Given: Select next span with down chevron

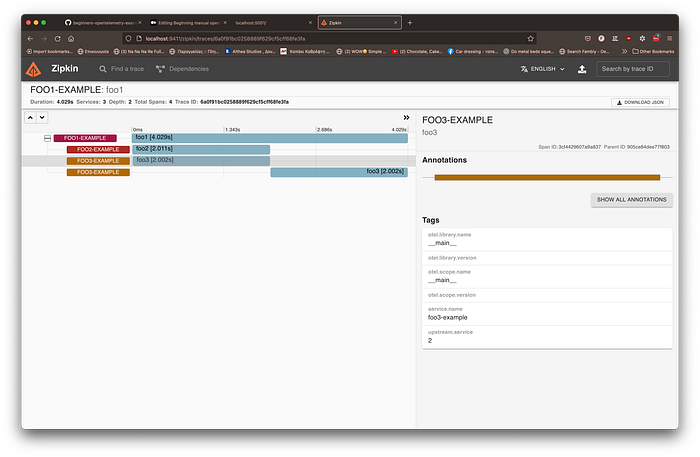Looking at the screenshot, I should [x=42, y=117].
